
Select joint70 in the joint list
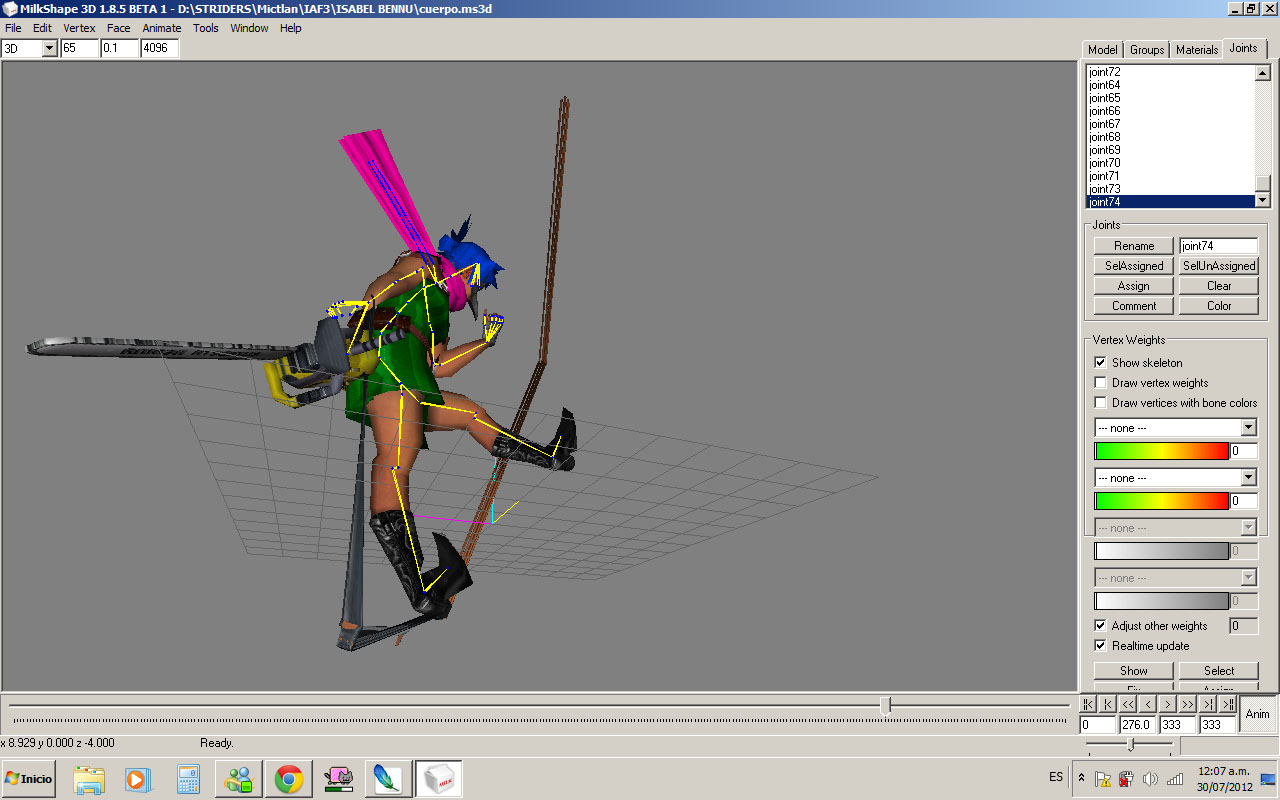[1170, 163]
